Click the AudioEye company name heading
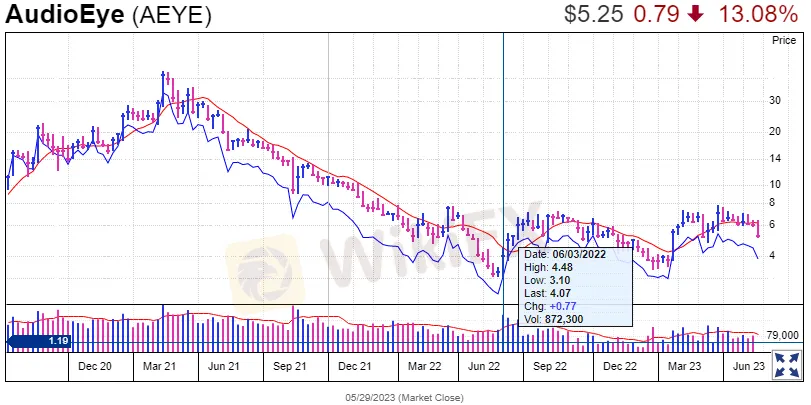The width and height of the screenshot is (811, 405). (66, 16)
